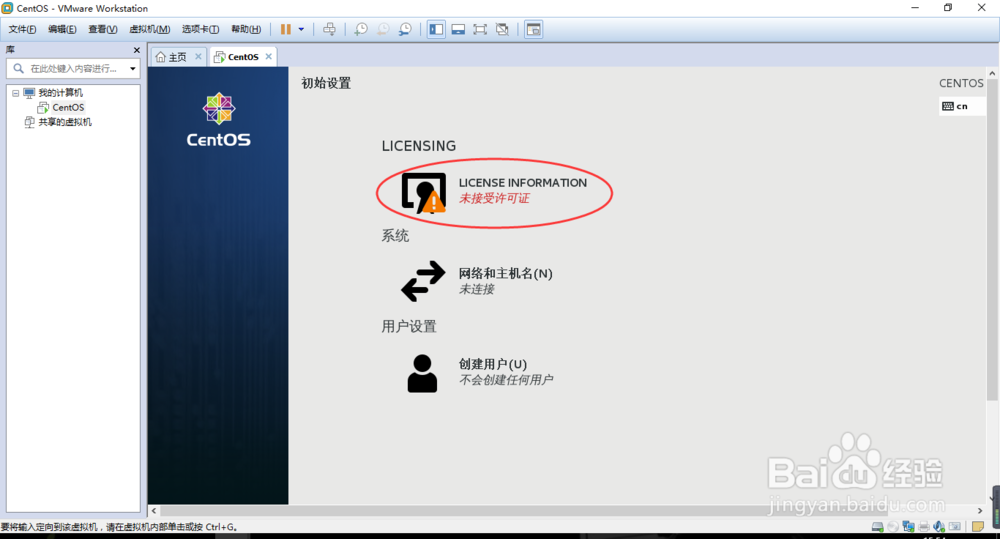This screenshot has width=1000, height=539.
Task: Open the snapshot manager icon
Action: pos(405,29)
